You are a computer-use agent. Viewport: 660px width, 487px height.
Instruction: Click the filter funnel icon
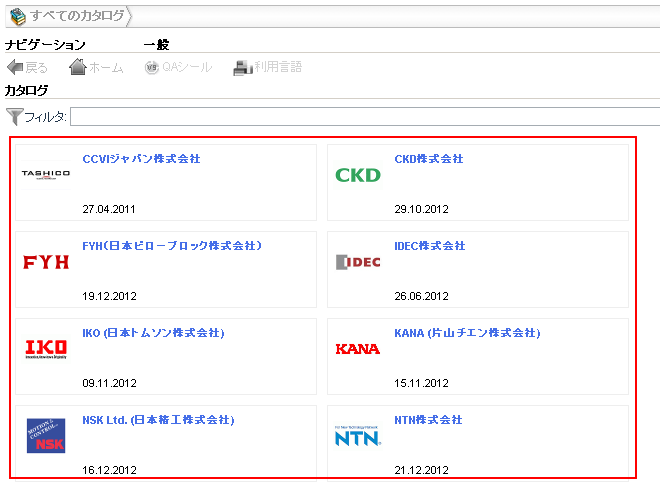click(x=14, y=117)
